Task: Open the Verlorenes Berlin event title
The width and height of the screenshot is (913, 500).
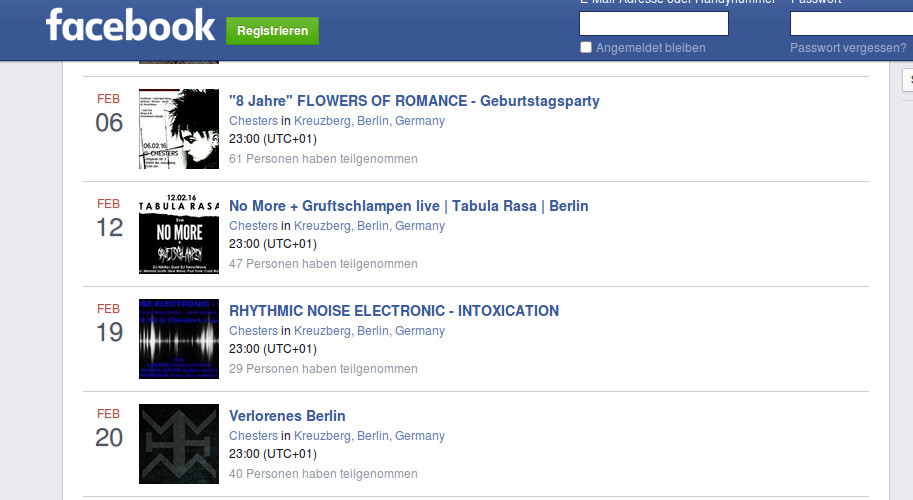Action: (x=287, y=416)
